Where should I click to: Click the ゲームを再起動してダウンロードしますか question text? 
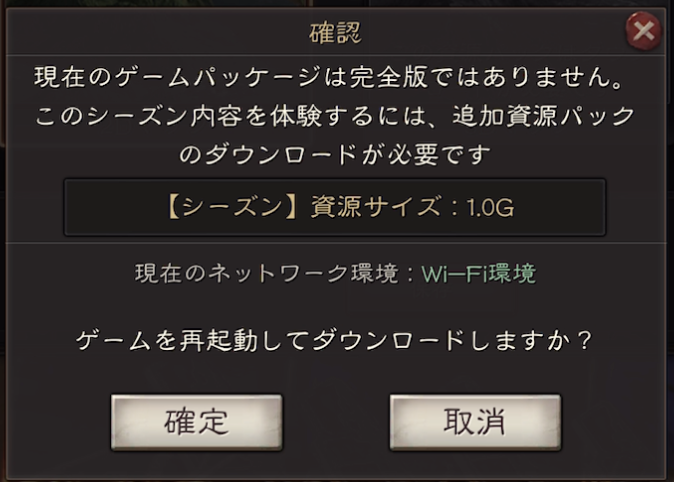(x=335, y=340)
